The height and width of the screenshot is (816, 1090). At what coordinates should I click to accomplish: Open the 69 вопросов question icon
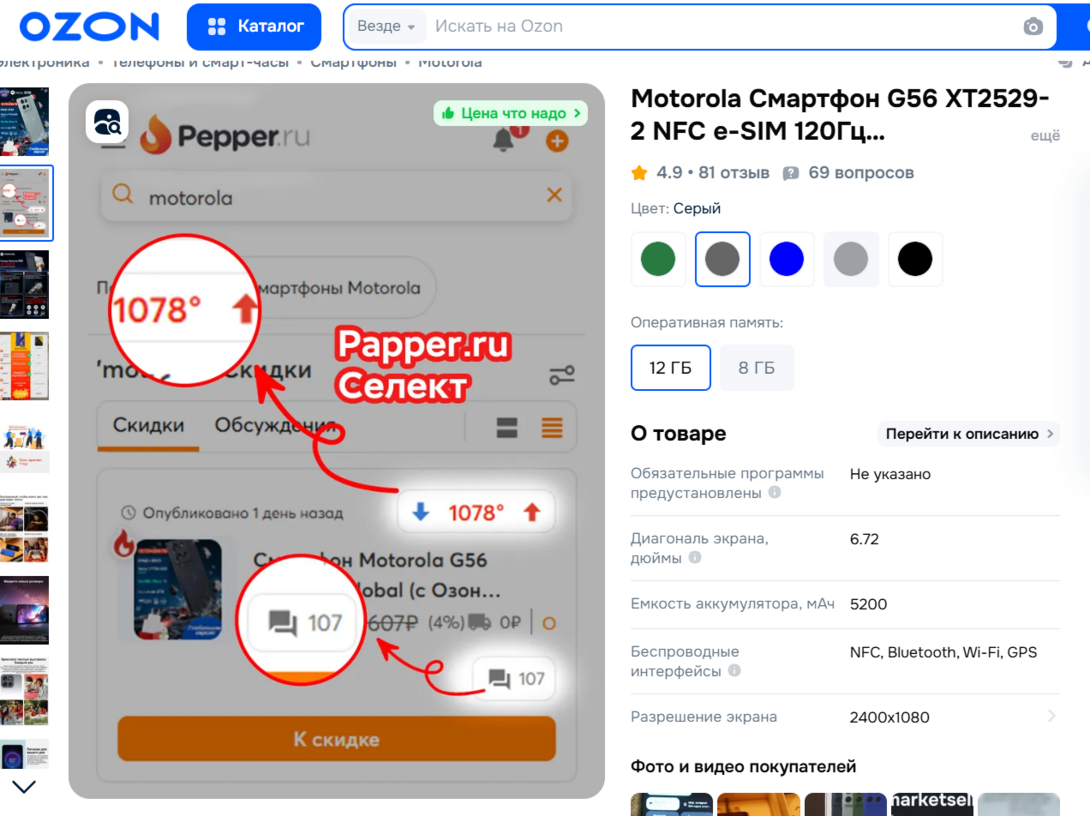click(x=790, y=173)
